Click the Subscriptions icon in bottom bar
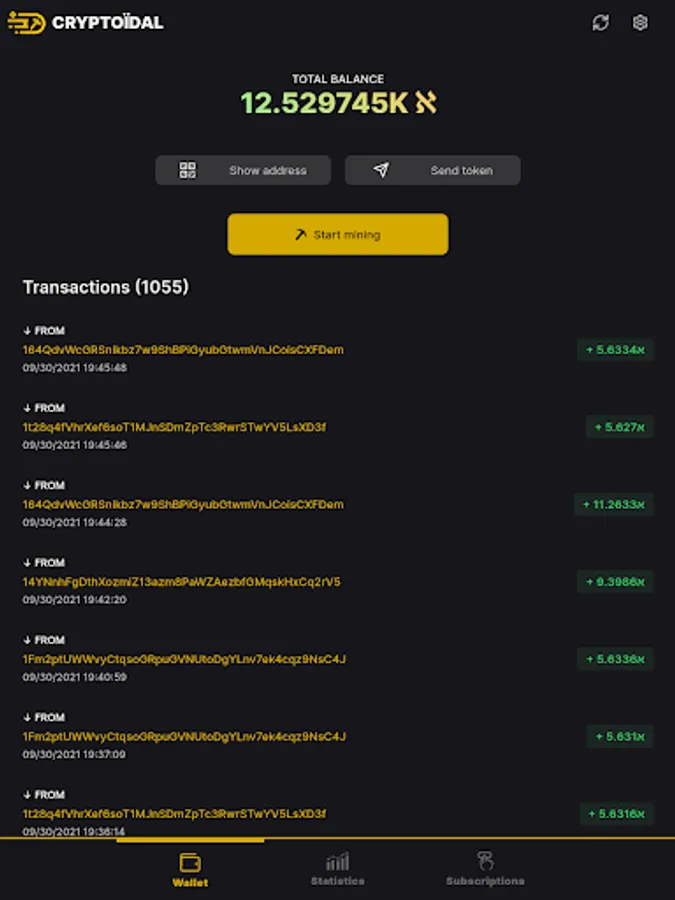This screenshot has height=900, width=675. [485, 860]
